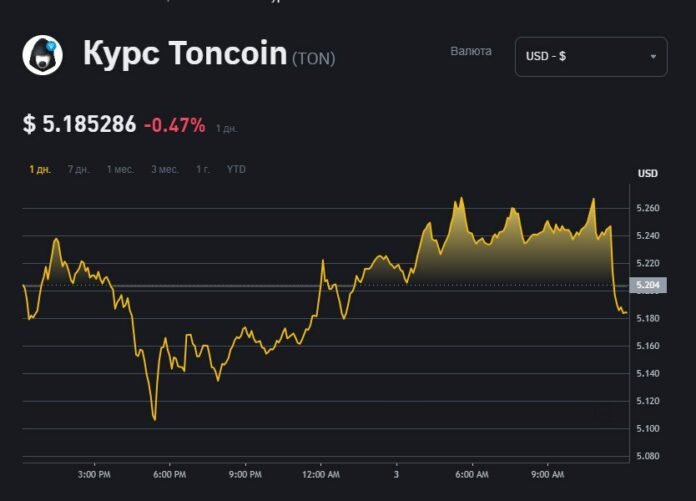Click the Курс Toncoin heading
The height and width of the screenshot is (501, 696).
pos(185,54)
